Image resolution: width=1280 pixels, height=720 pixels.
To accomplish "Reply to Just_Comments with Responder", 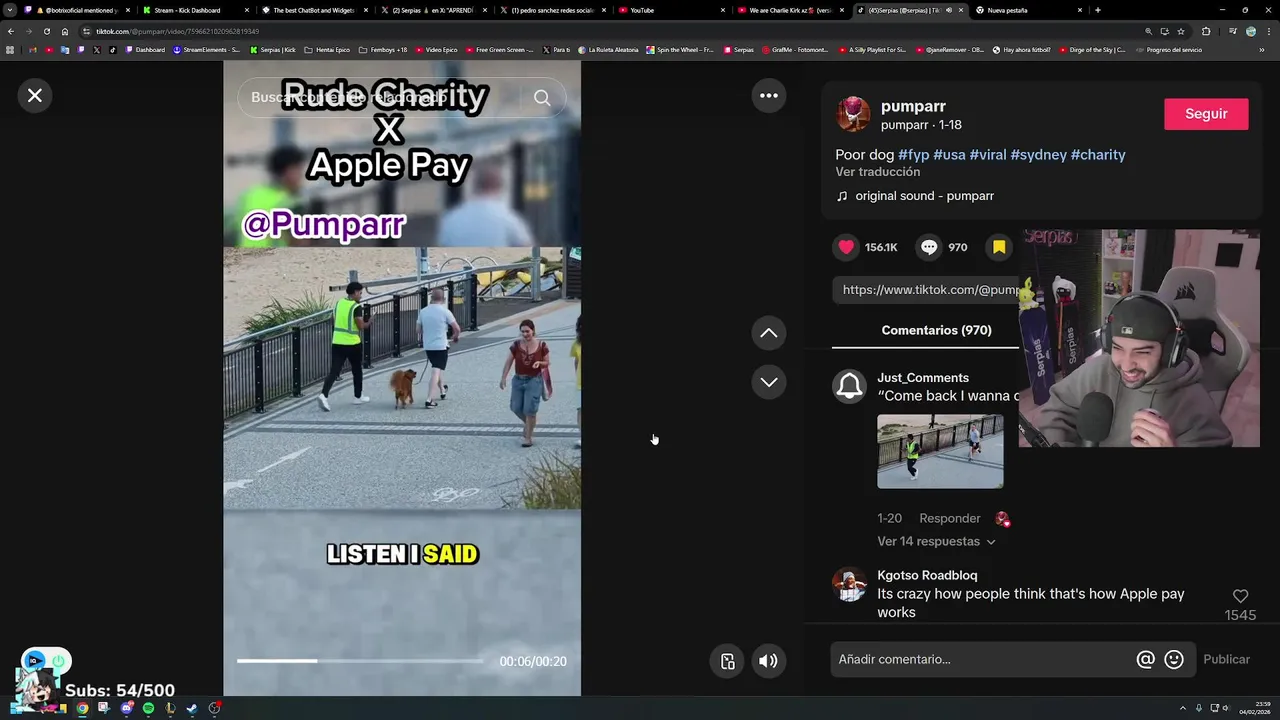I will tap(950, 518).
